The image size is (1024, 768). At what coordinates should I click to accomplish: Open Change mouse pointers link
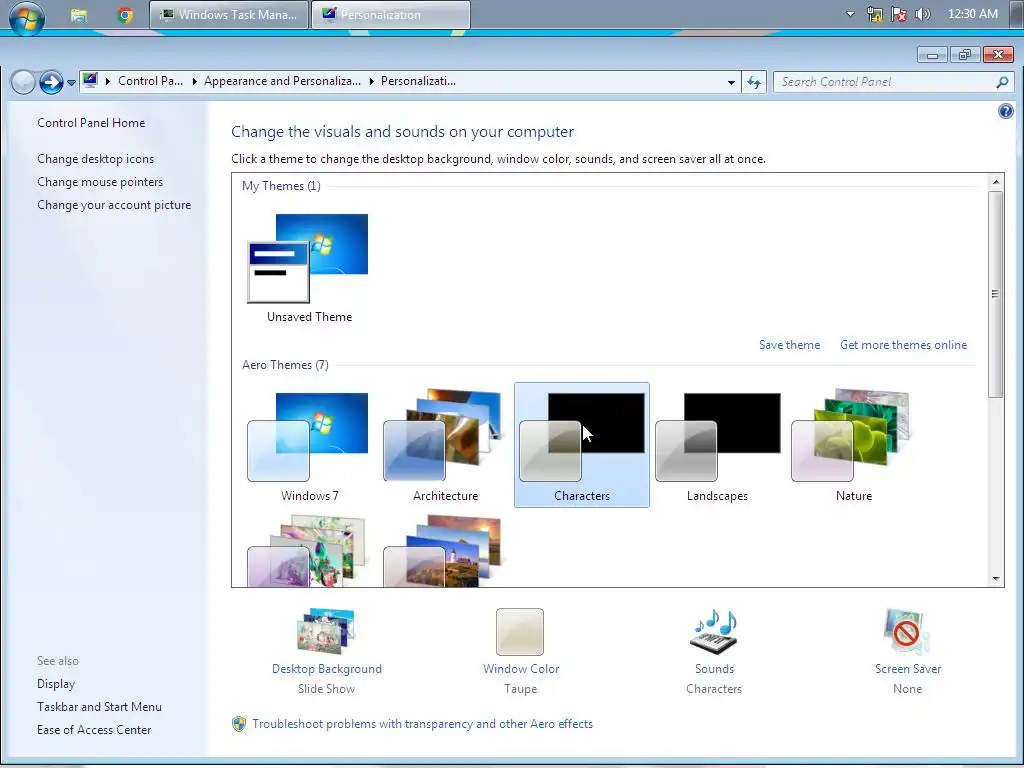(100, 182)
